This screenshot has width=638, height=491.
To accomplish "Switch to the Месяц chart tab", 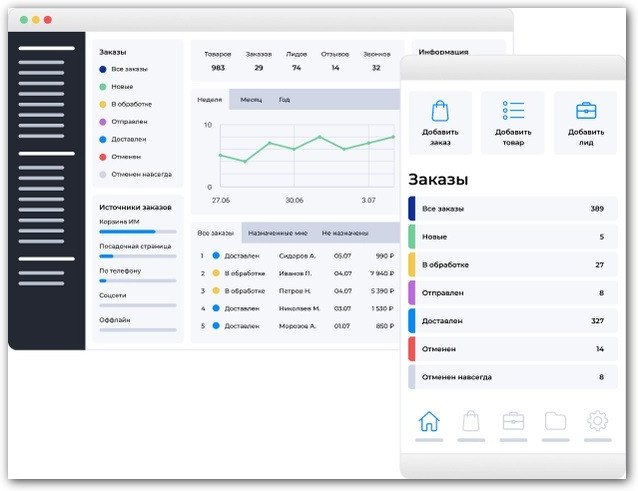I will coord(250,100).
